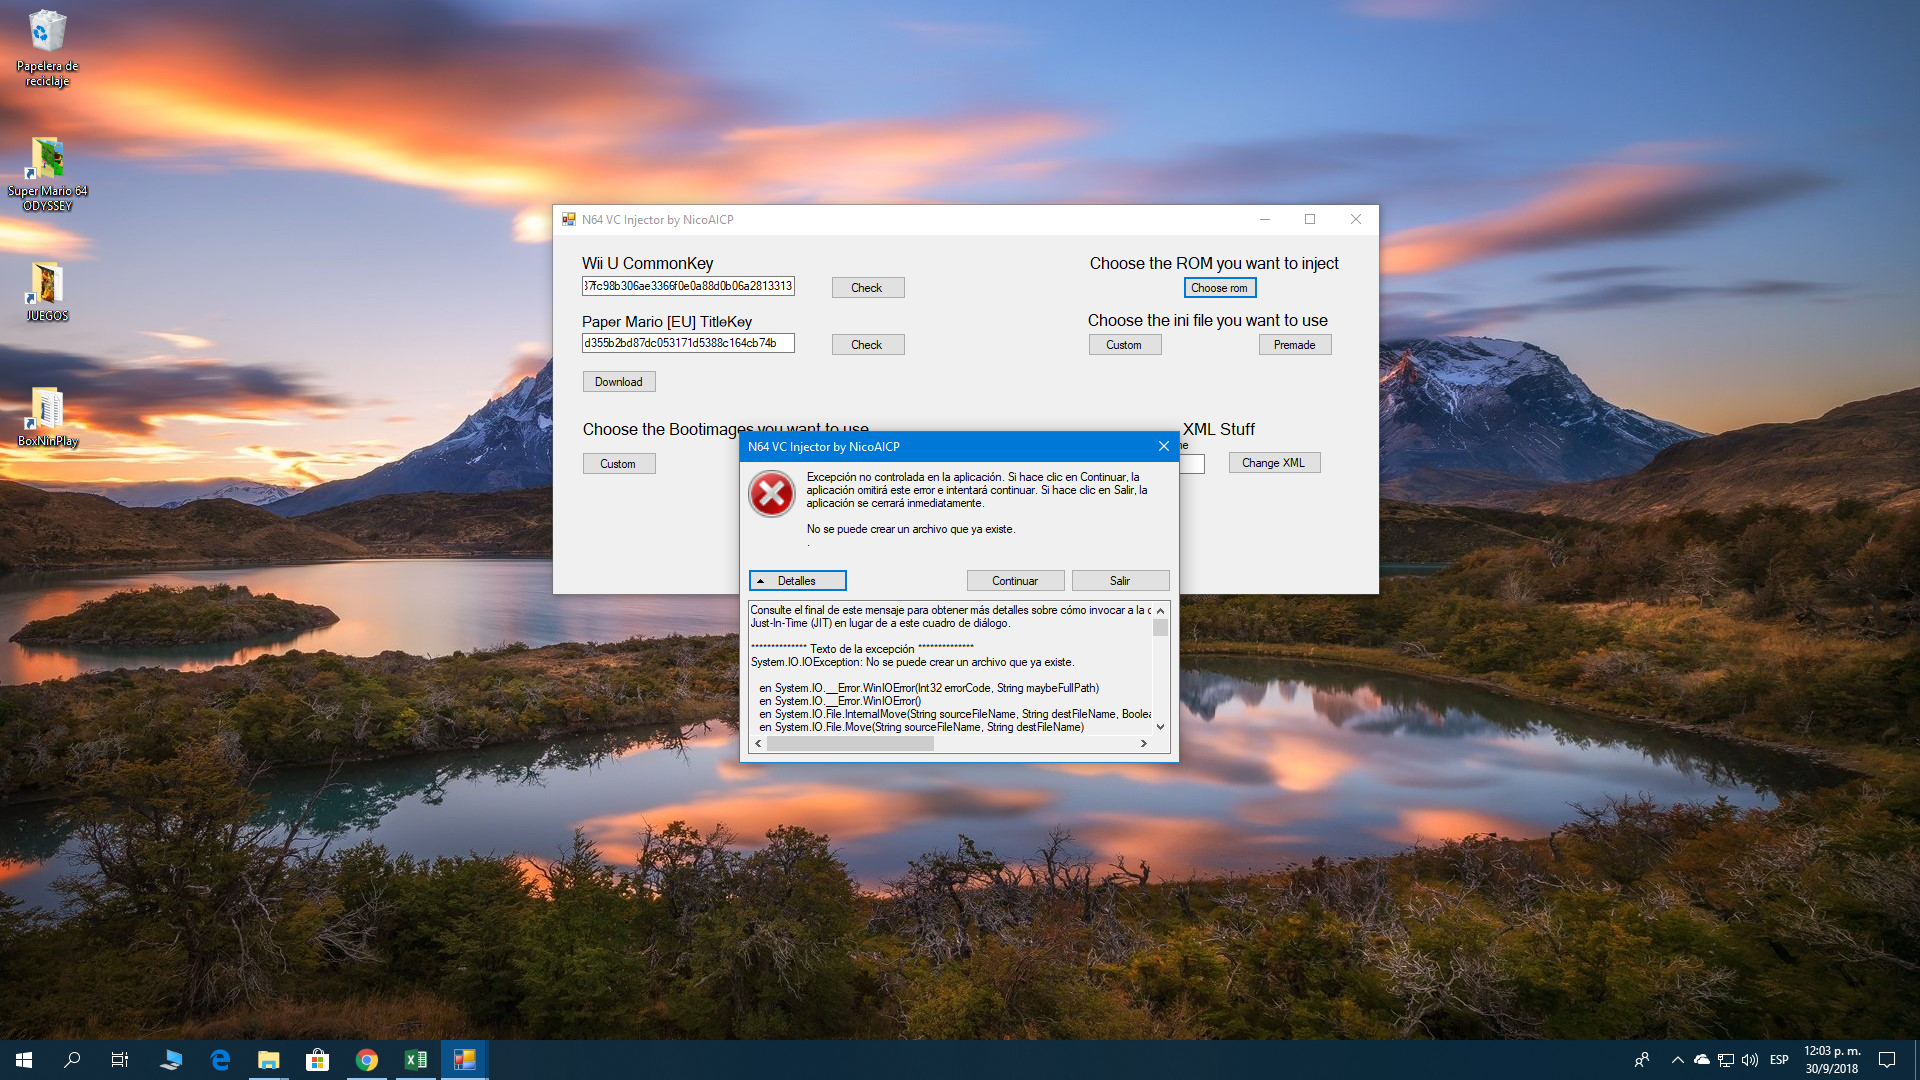The height and width of the screenshot is (1080, 1920).
Task: Open the volume speaker tray icon
Action: point(1750,1060)
